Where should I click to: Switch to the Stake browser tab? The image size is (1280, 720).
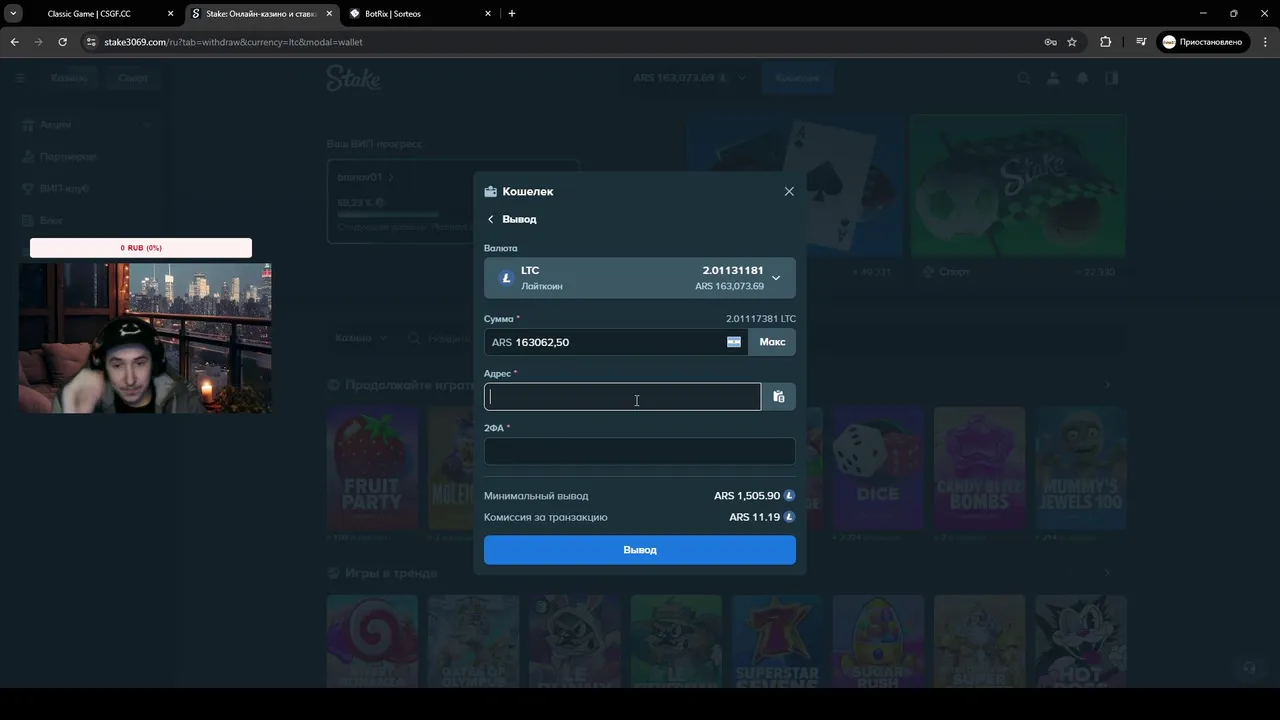[x=262, y=14]
